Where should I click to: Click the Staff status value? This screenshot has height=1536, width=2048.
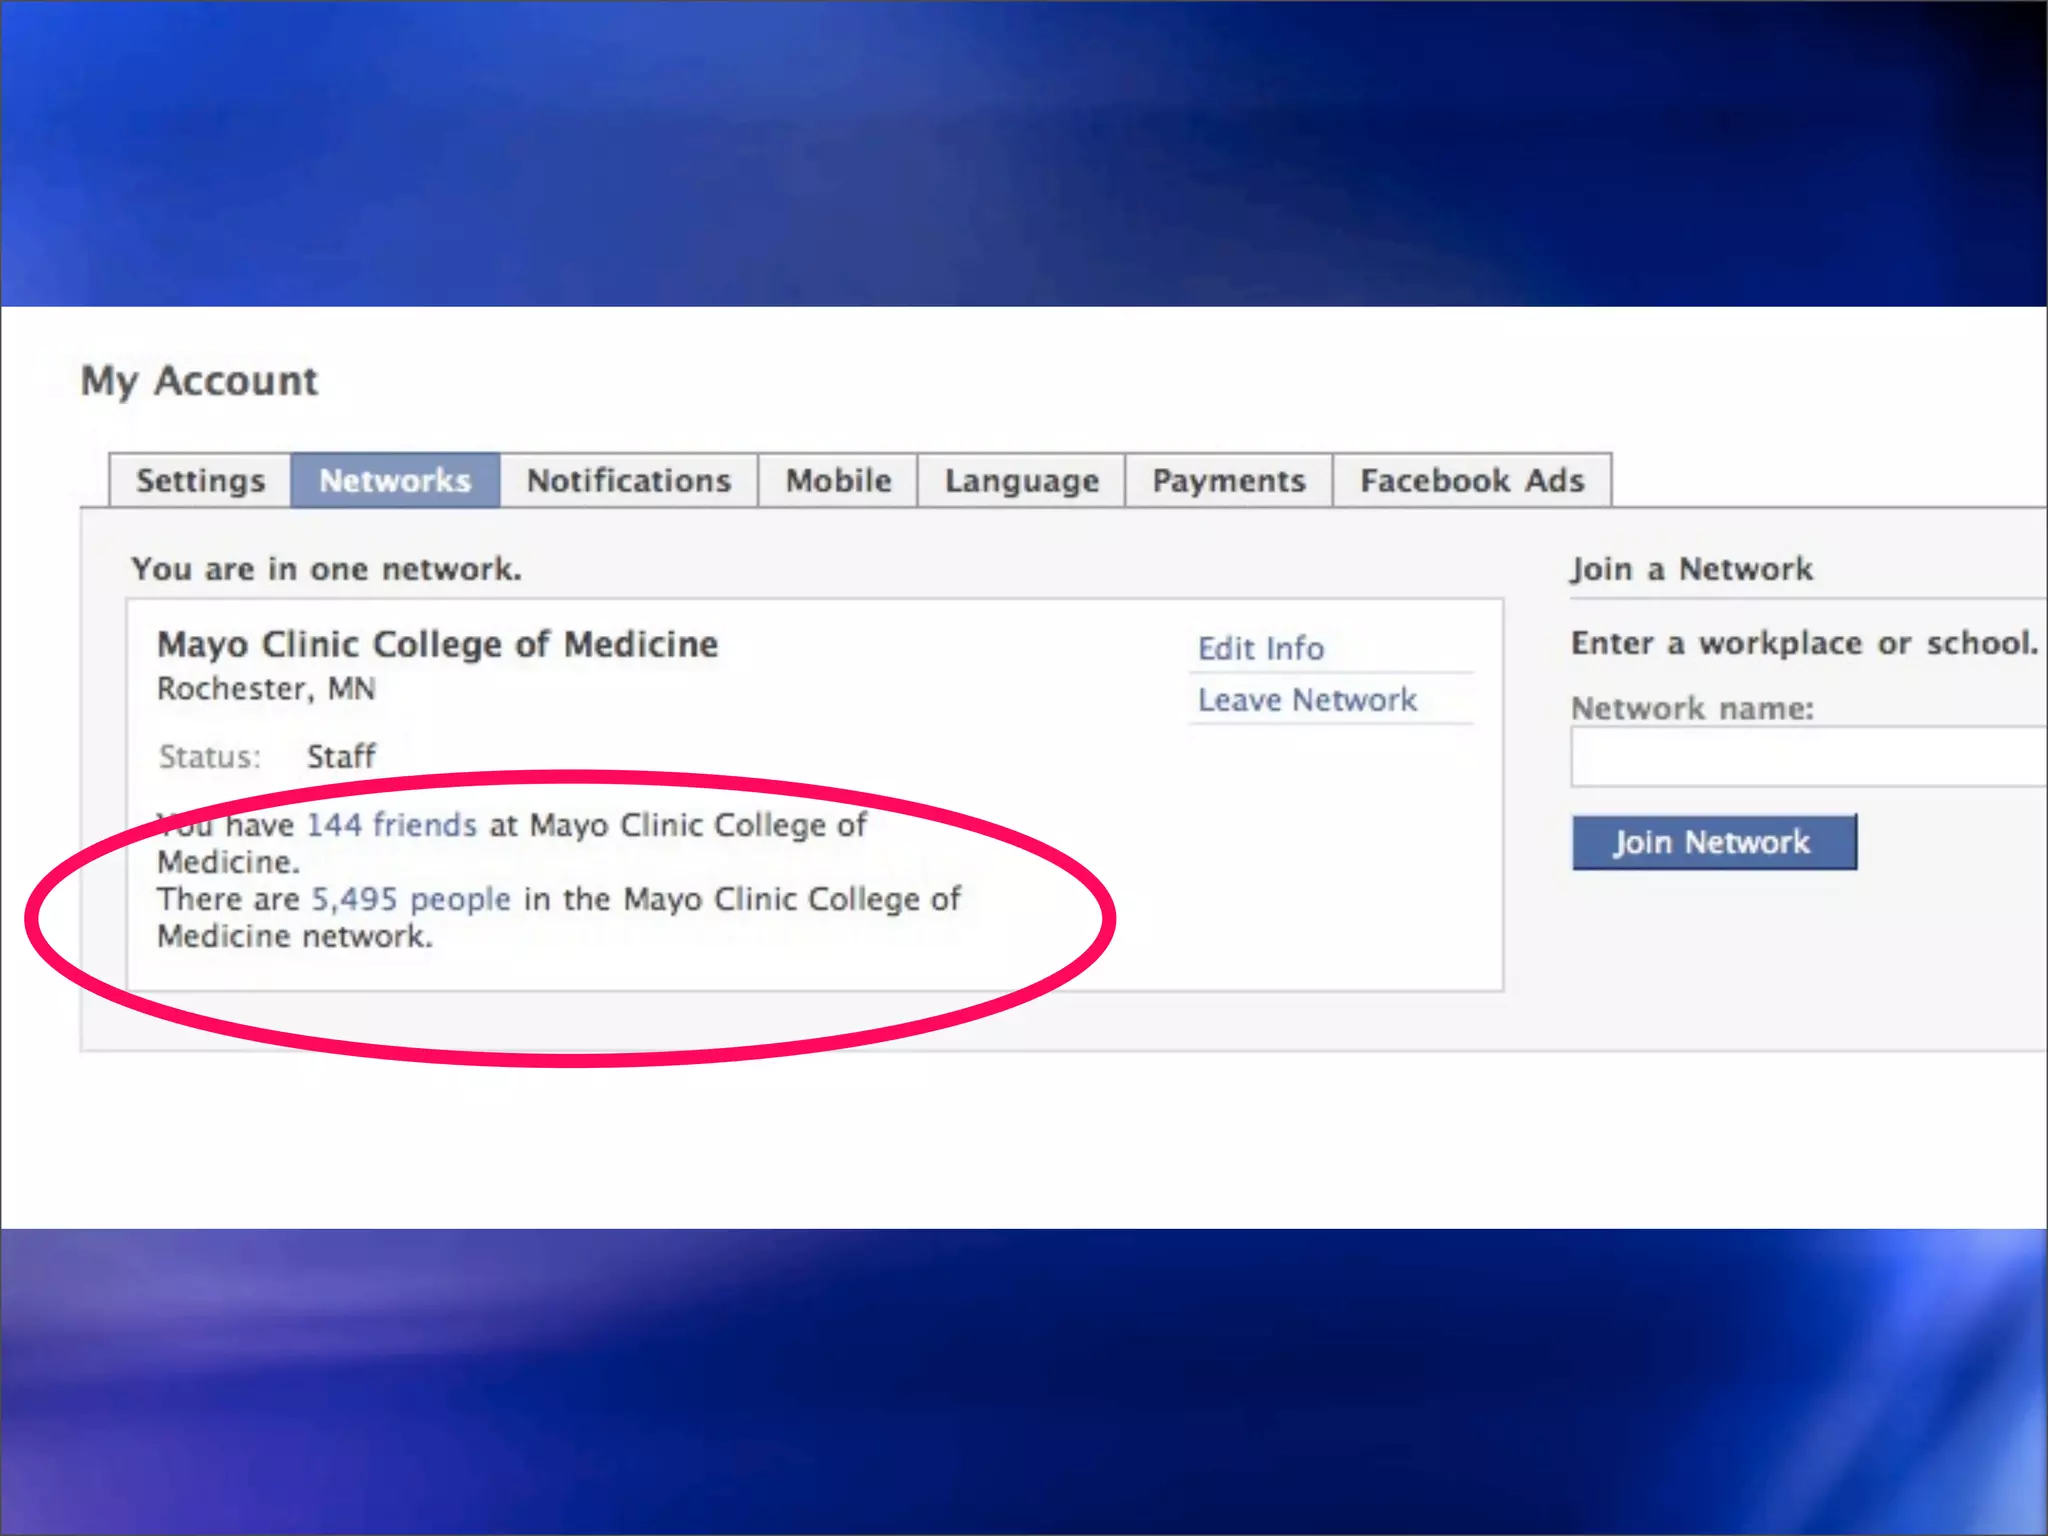click(341, 756)
